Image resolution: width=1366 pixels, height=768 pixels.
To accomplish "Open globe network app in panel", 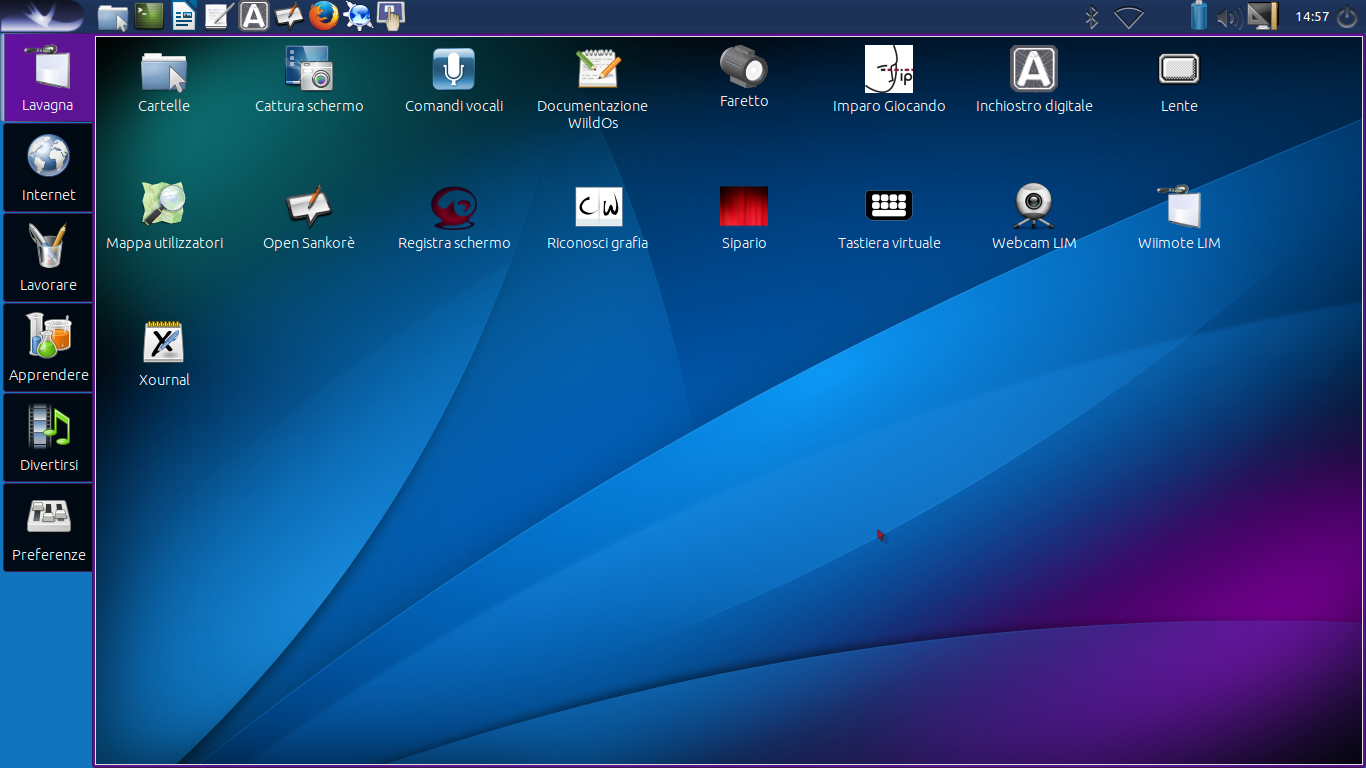I will 358,15.
